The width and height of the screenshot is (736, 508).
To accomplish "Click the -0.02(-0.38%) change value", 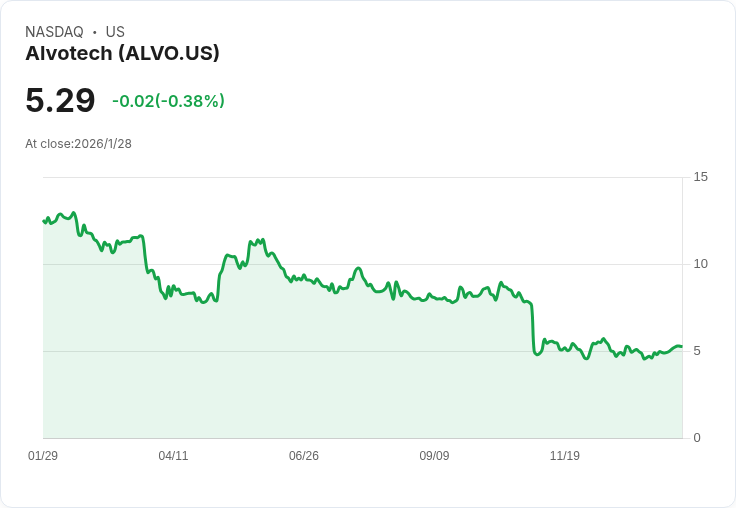I will 168,101.
